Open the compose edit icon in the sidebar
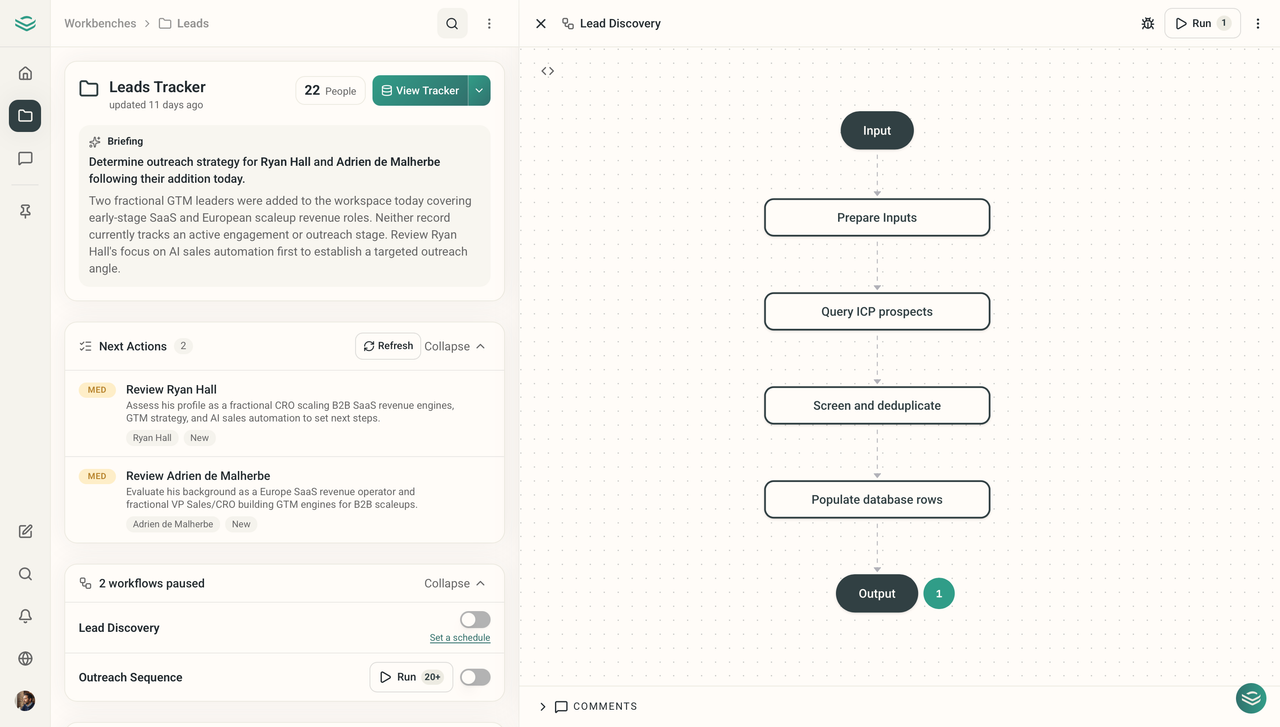This screenshot has width=1280, height=727. click(25, 532)
